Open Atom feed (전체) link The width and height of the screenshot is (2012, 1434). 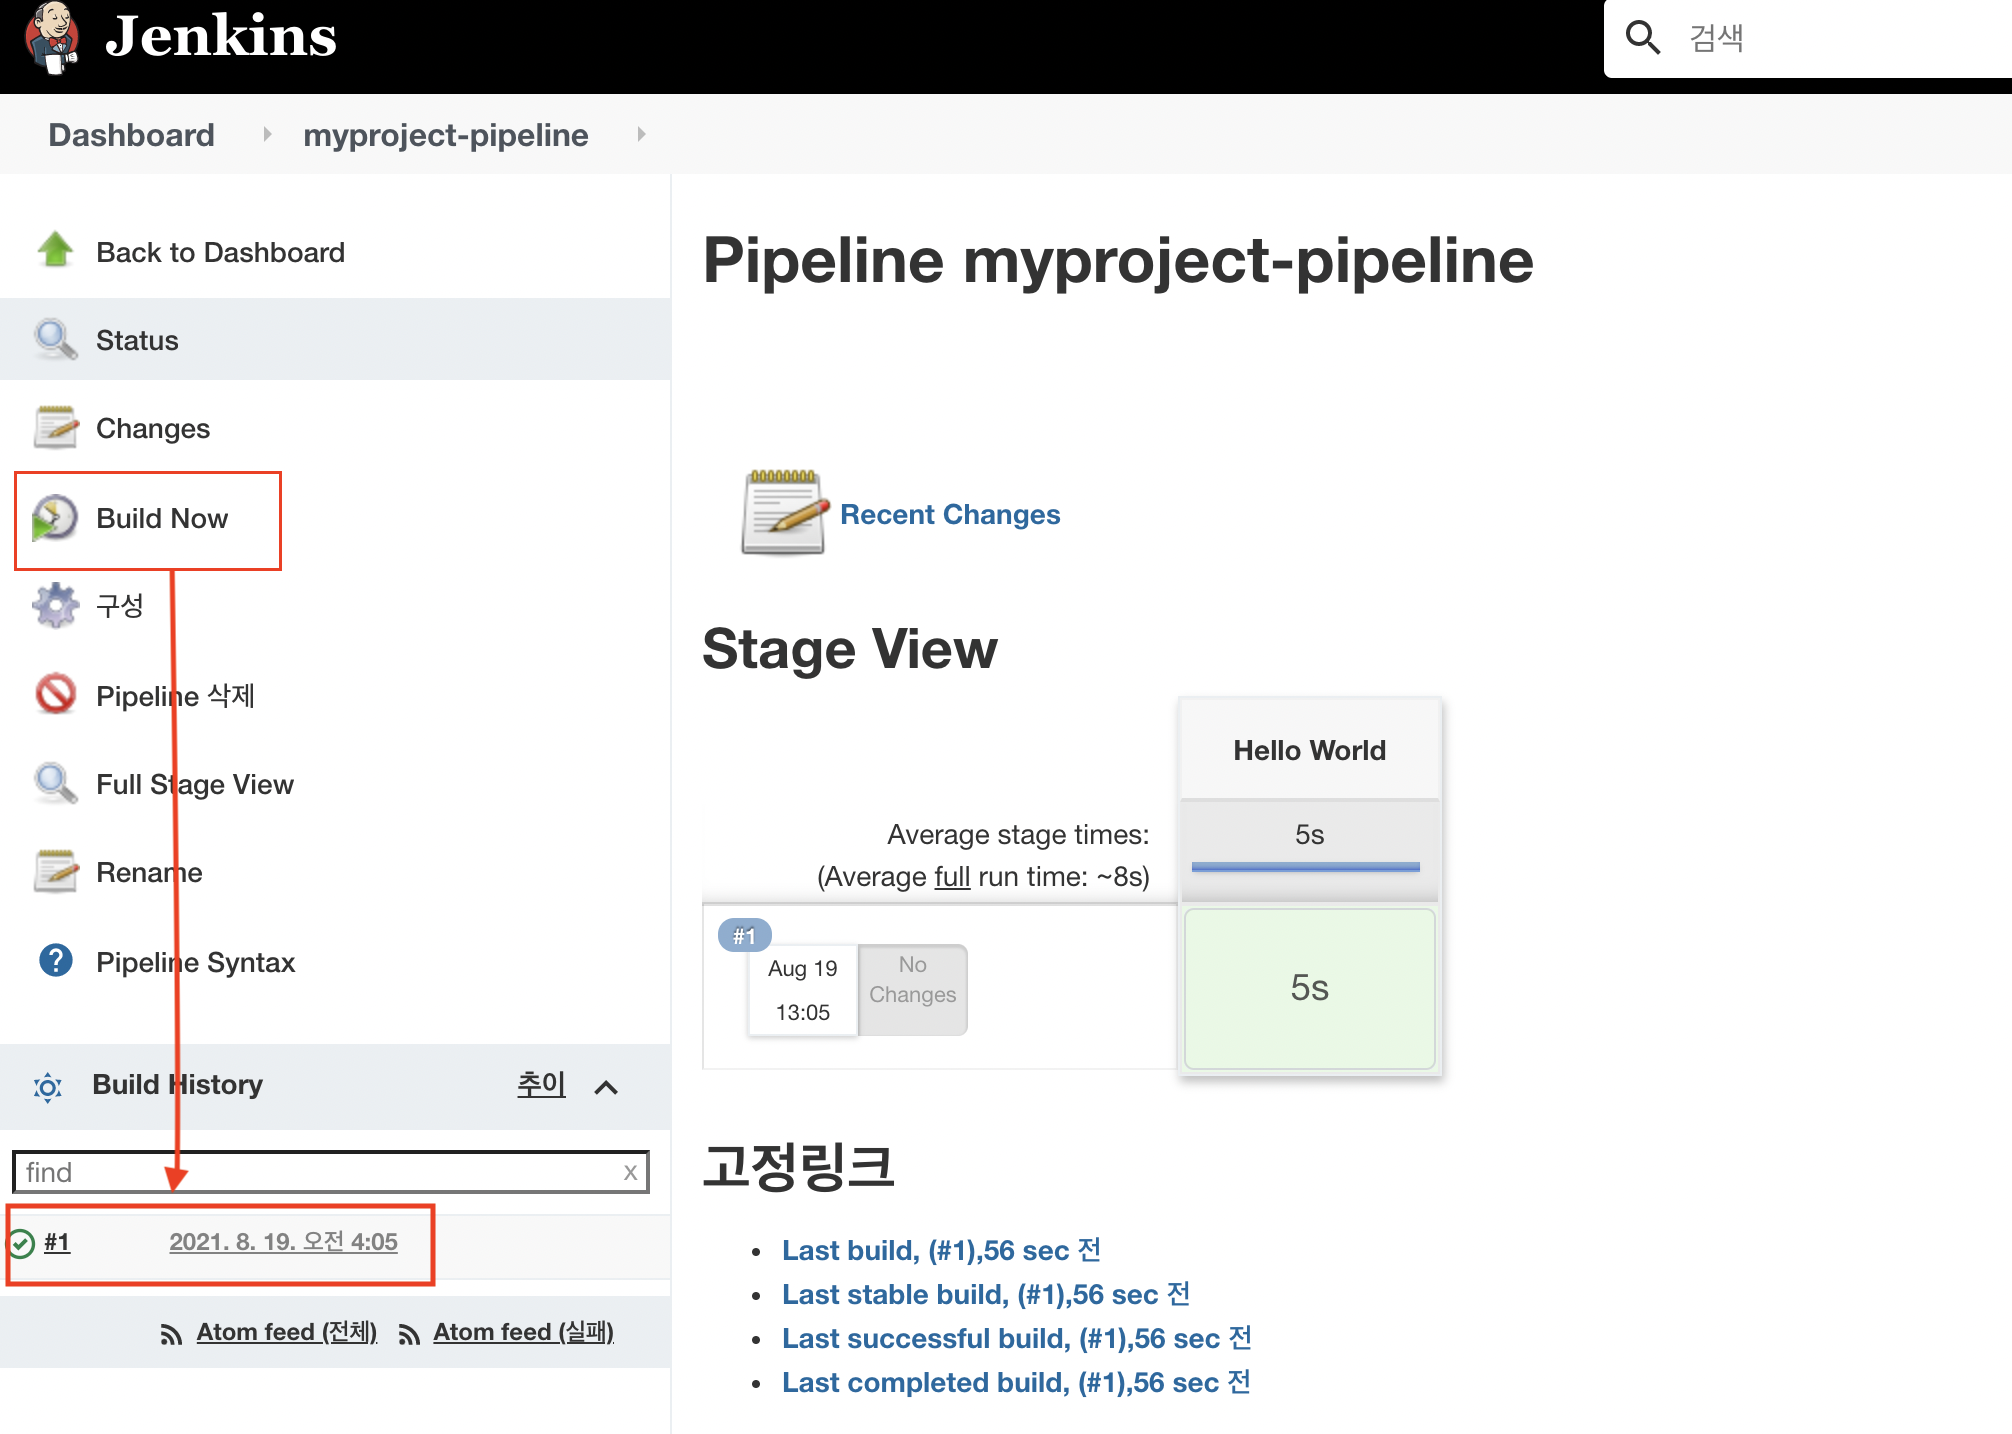[286, 1332]
